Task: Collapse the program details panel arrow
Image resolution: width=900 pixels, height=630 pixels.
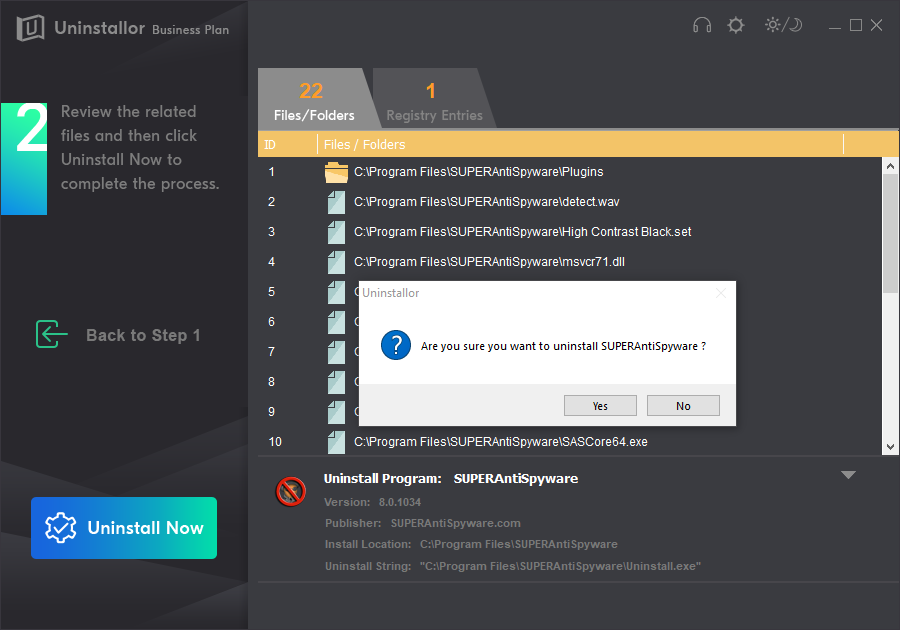Action: (848, 475)
